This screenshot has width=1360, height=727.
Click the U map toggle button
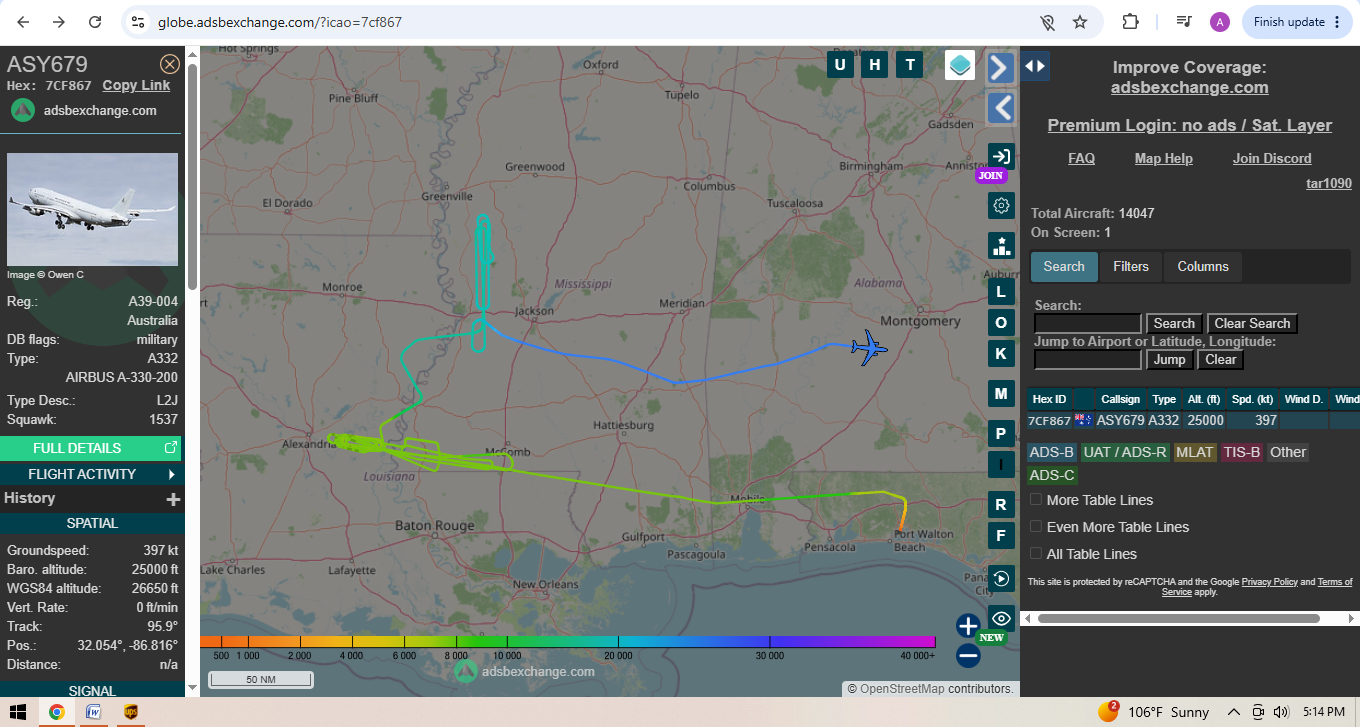click(840, 65)
